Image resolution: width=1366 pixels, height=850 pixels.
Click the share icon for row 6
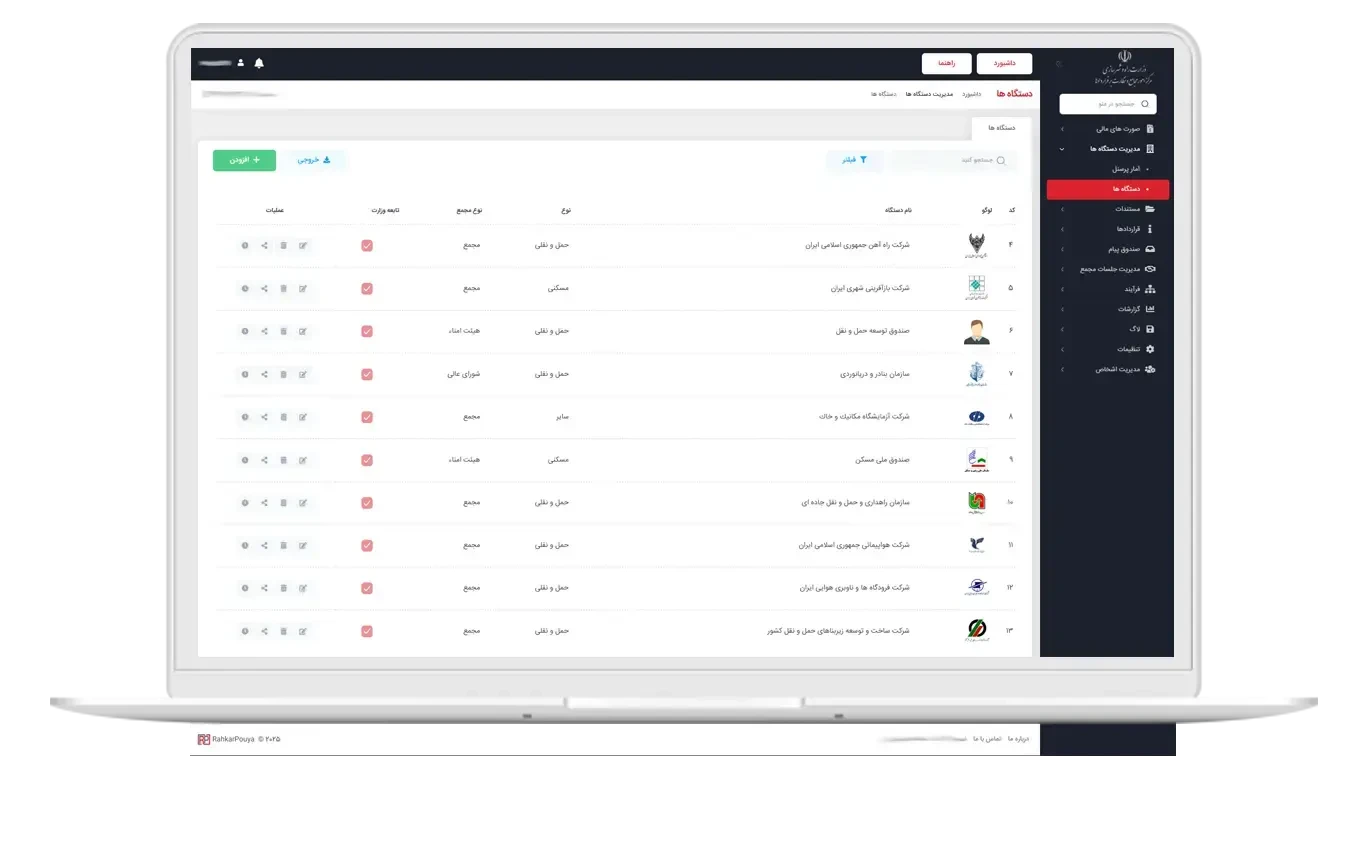coord(264,331)
